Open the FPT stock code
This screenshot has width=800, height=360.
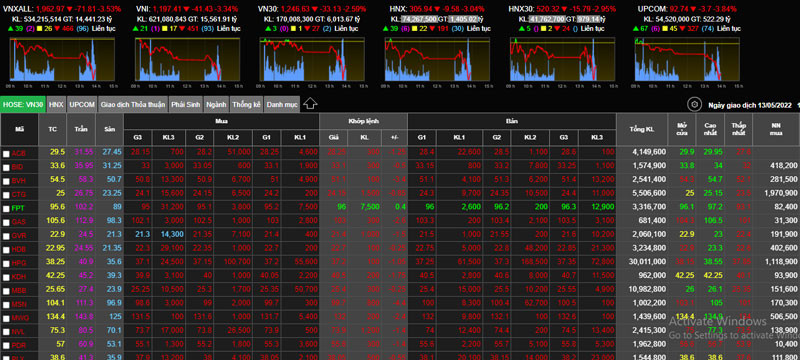(x=18, y=209)
